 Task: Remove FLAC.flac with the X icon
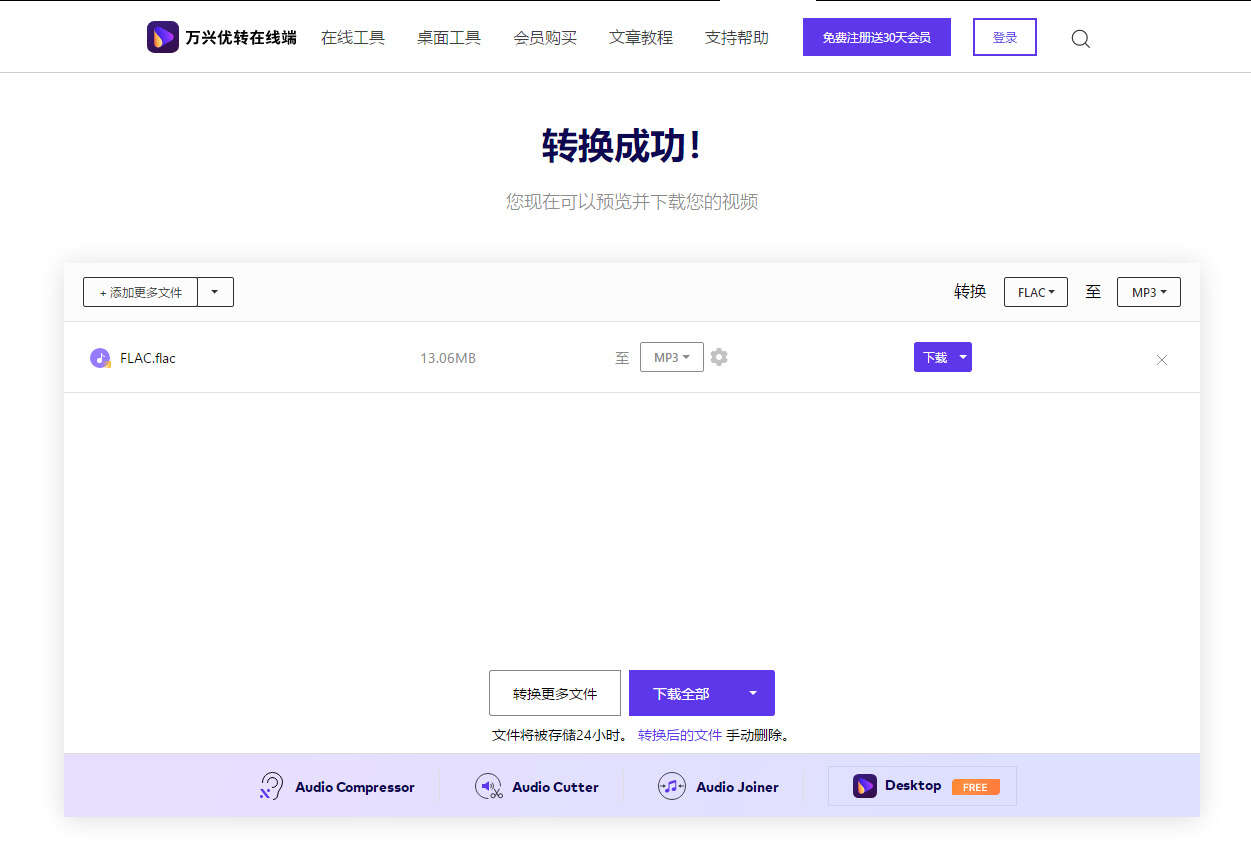click(1162, 360)
